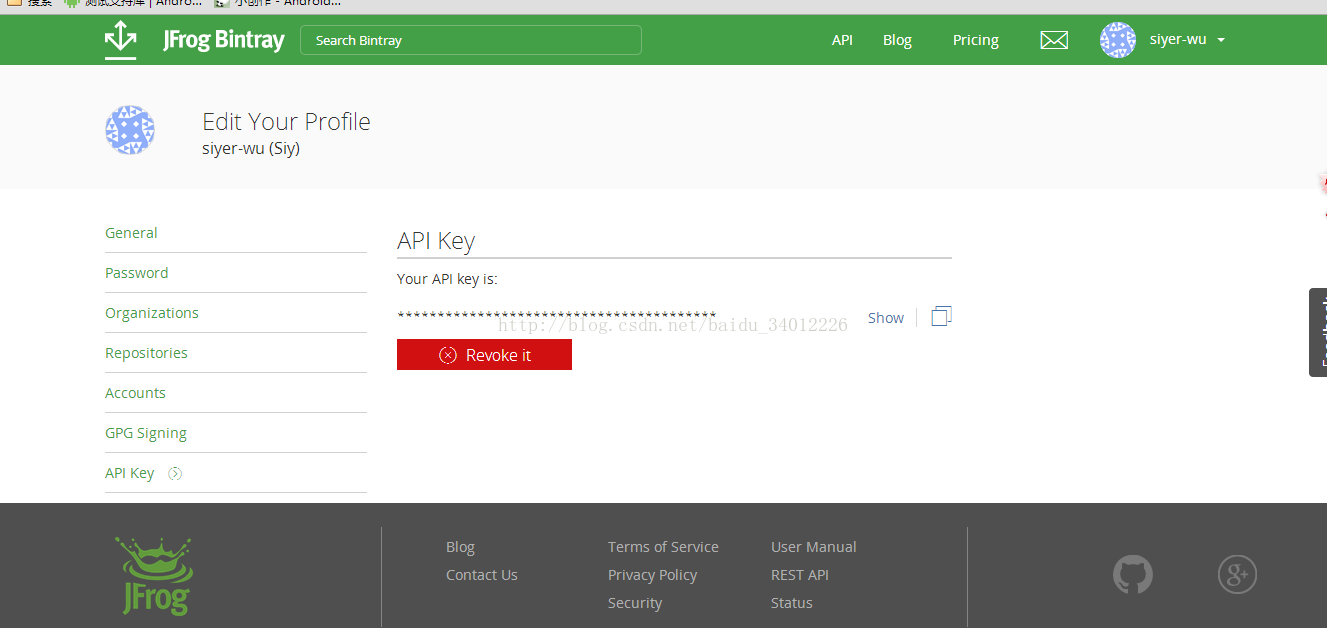Click the Android bookmark icon in bookmarks bar
The height and width of the screenshot is (628, 1327).
coord(71,3)
